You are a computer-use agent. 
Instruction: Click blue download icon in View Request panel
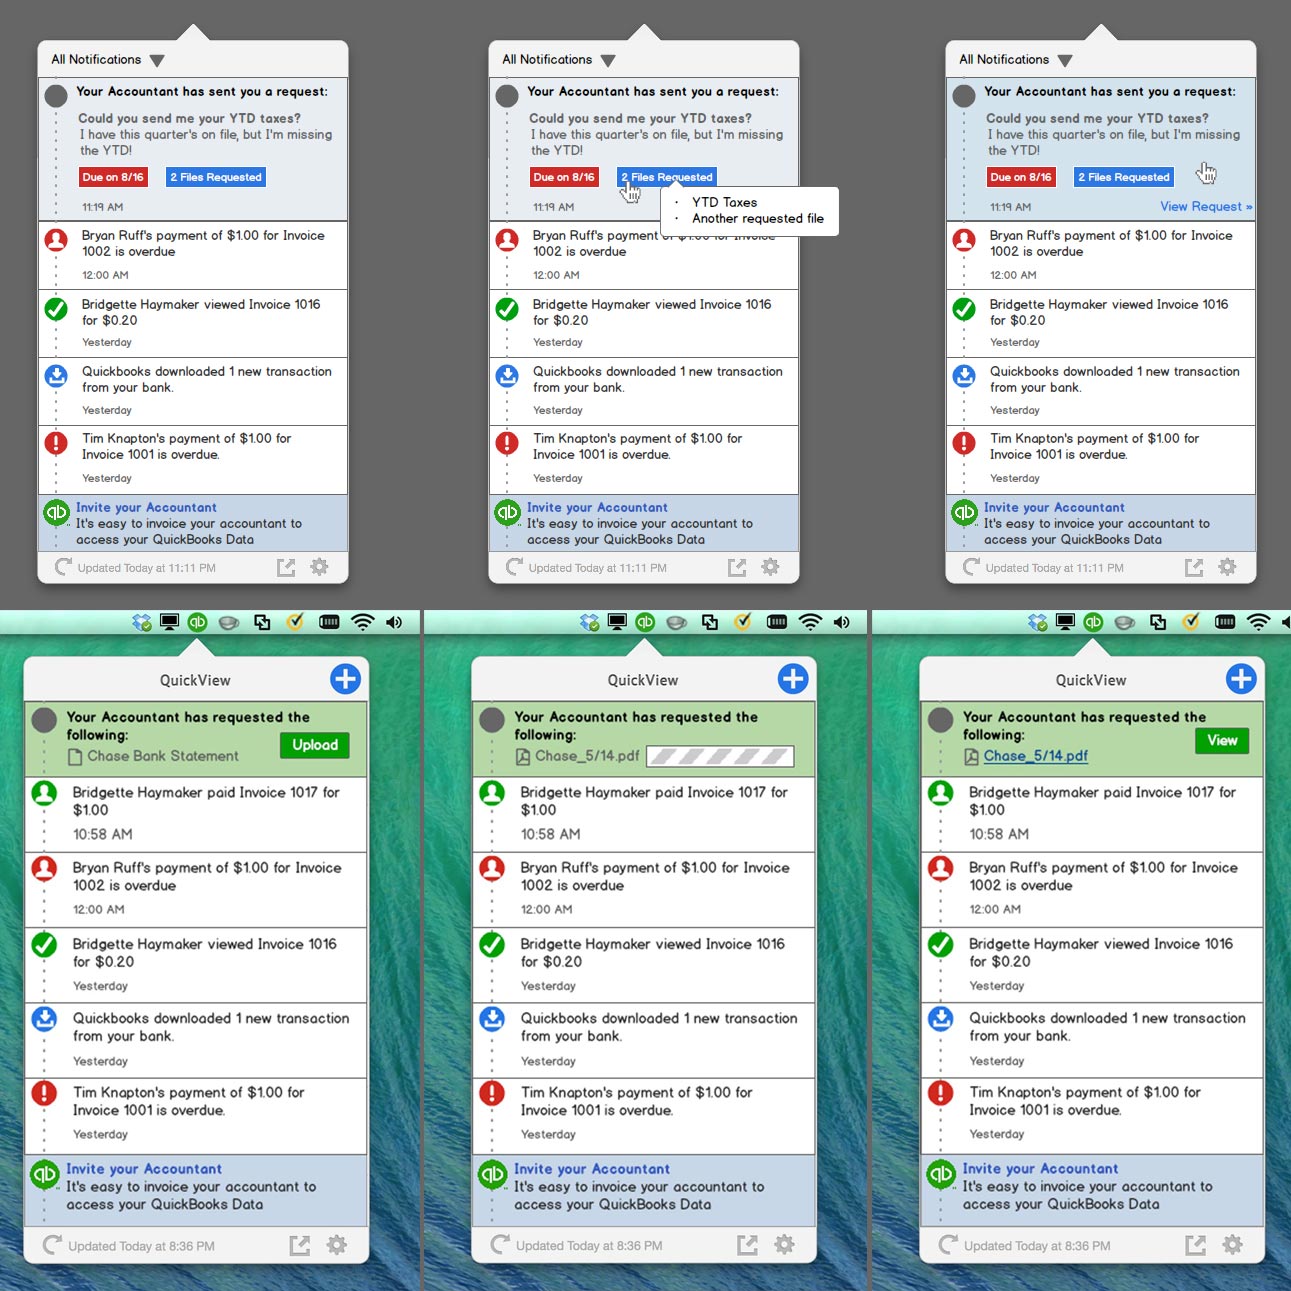964,376
